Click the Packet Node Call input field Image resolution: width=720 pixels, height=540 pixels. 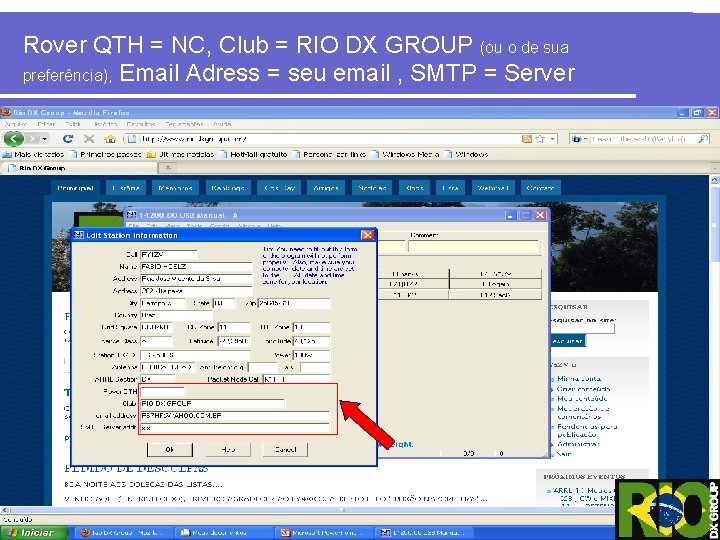(296, 379)
